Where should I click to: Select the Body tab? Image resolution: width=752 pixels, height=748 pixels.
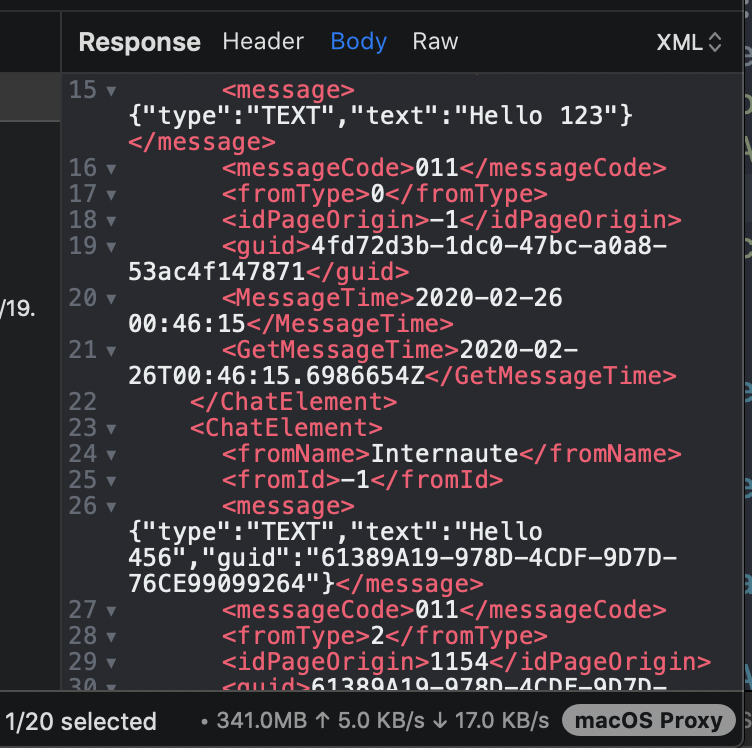358,41
